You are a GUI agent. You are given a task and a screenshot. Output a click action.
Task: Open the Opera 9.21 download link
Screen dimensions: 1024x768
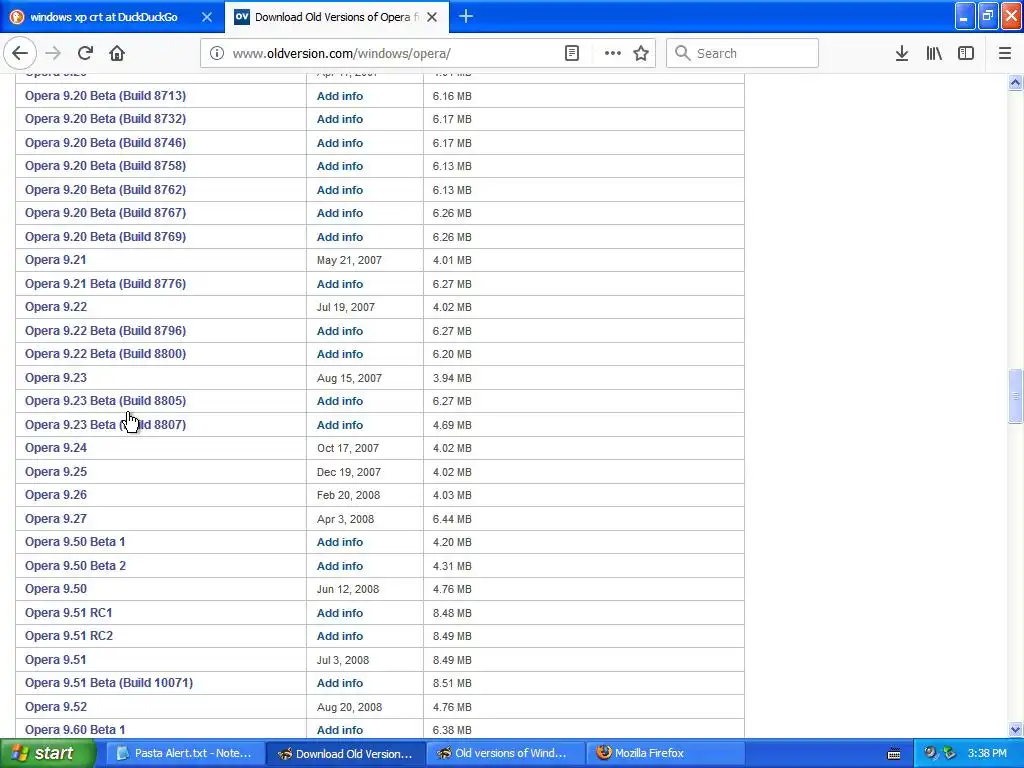point(56,260)
